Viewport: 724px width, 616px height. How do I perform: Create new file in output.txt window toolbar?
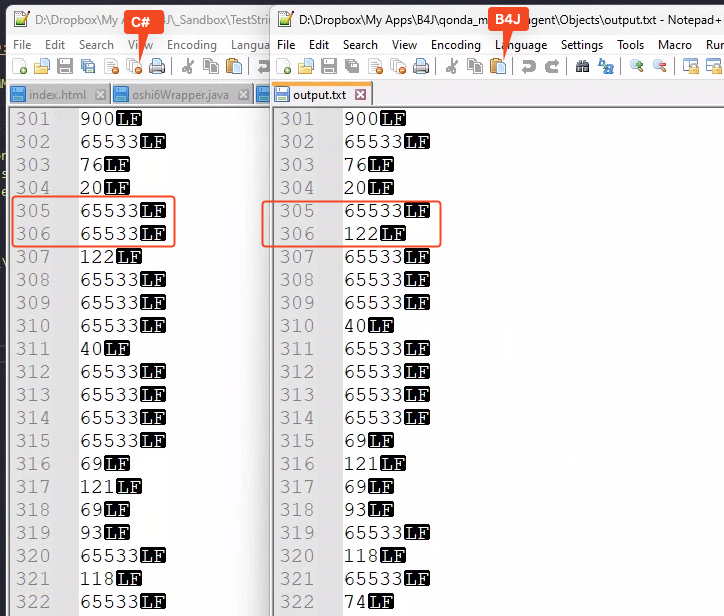click(x=283, y=66)
